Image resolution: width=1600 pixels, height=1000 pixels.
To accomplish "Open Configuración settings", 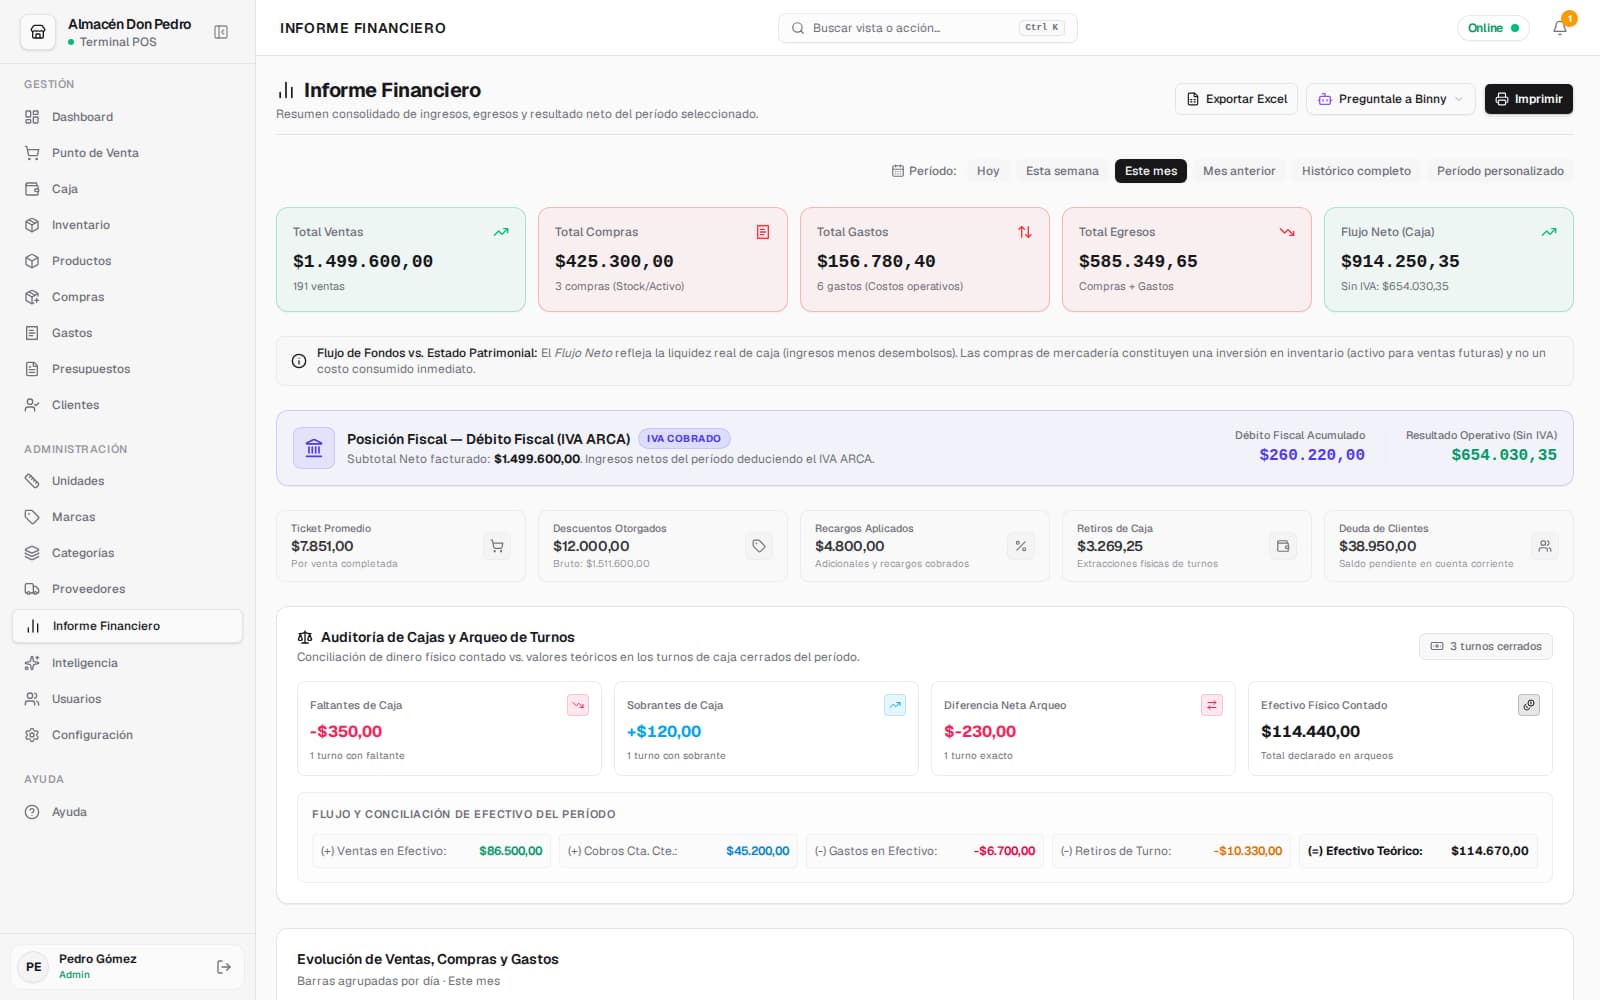I will click(128, 735).
